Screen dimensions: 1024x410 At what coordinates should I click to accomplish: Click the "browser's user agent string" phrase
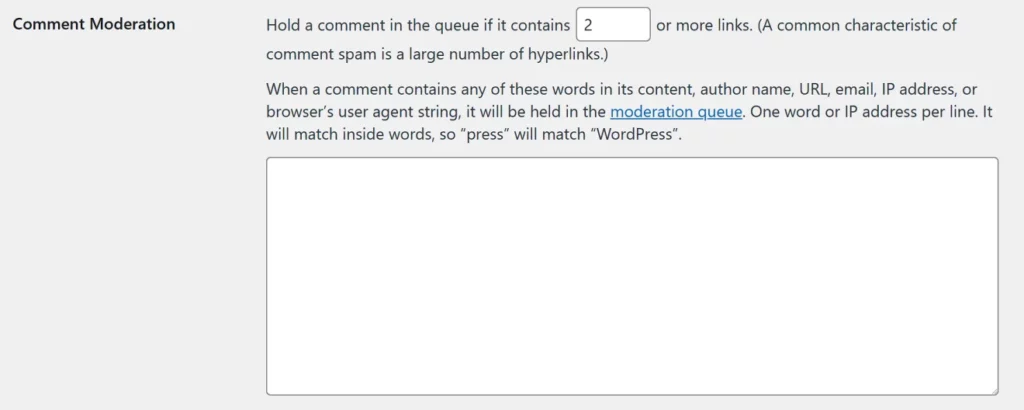362,112
